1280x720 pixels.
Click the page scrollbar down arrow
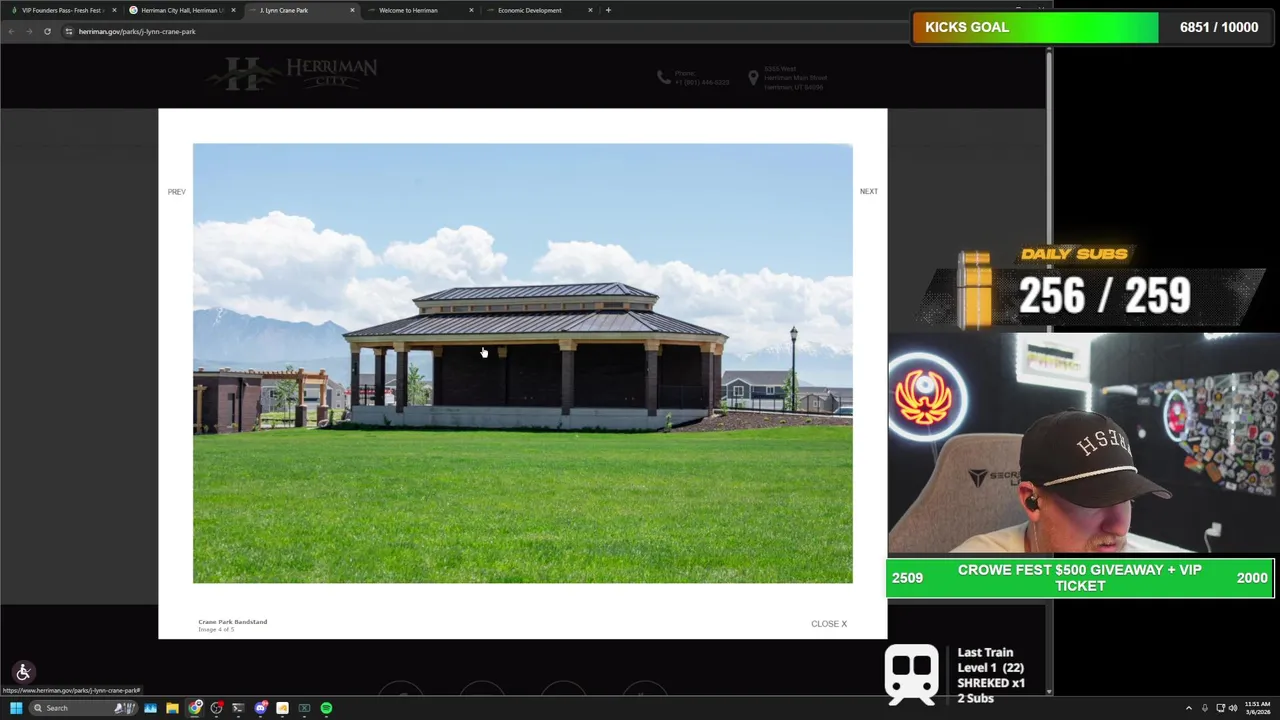pyautogui.click(x=1048, y=691)
